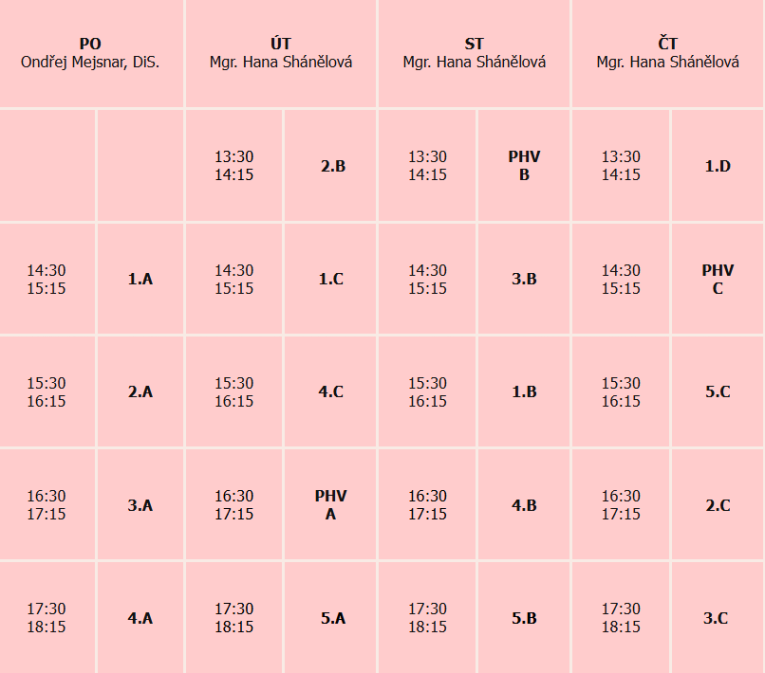This screenshot has width=765, height=673.
Task: Click the ČT day column header
Action: coord(668,53)
